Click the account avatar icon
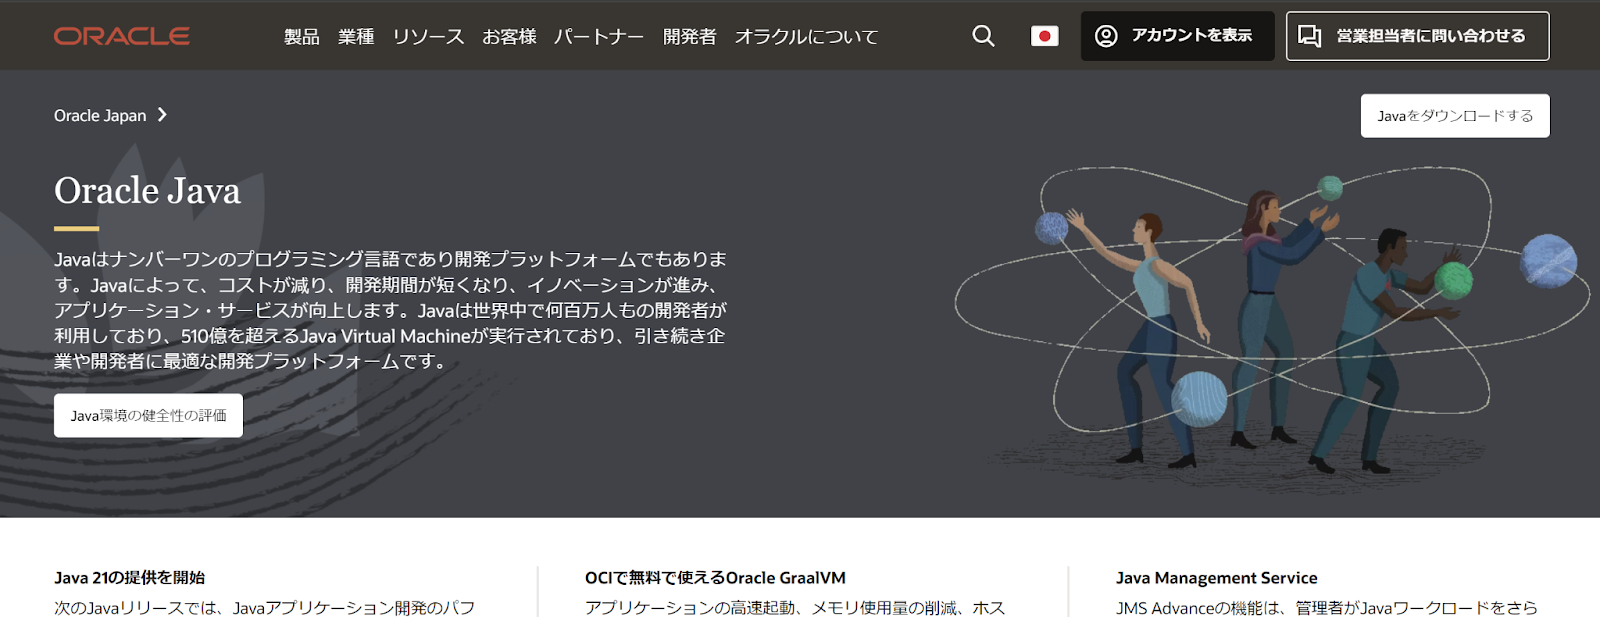The width and height of the screenshot is (1600, 617). (1106, 36)
